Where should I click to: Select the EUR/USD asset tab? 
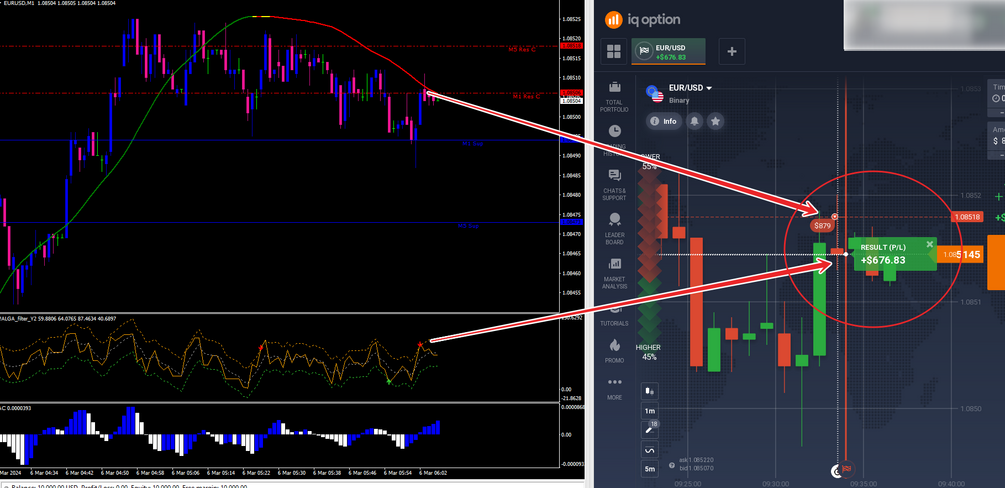pyautogui.click(x=669, y=51)
